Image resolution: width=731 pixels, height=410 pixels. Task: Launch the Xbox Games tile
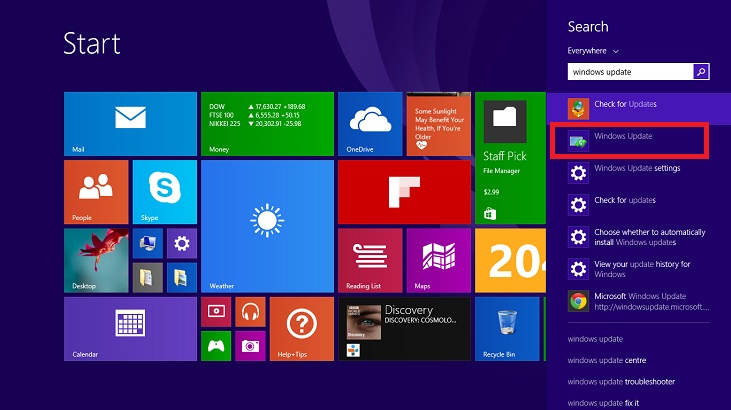(217, 345)
